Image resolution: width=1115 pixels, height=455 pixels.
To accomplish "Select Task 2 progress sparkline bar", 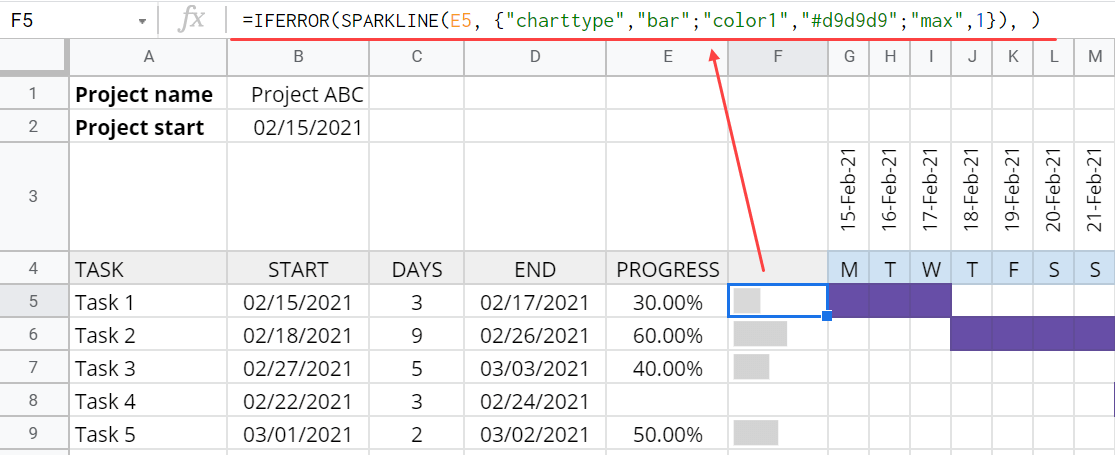I will pos(760,334).
